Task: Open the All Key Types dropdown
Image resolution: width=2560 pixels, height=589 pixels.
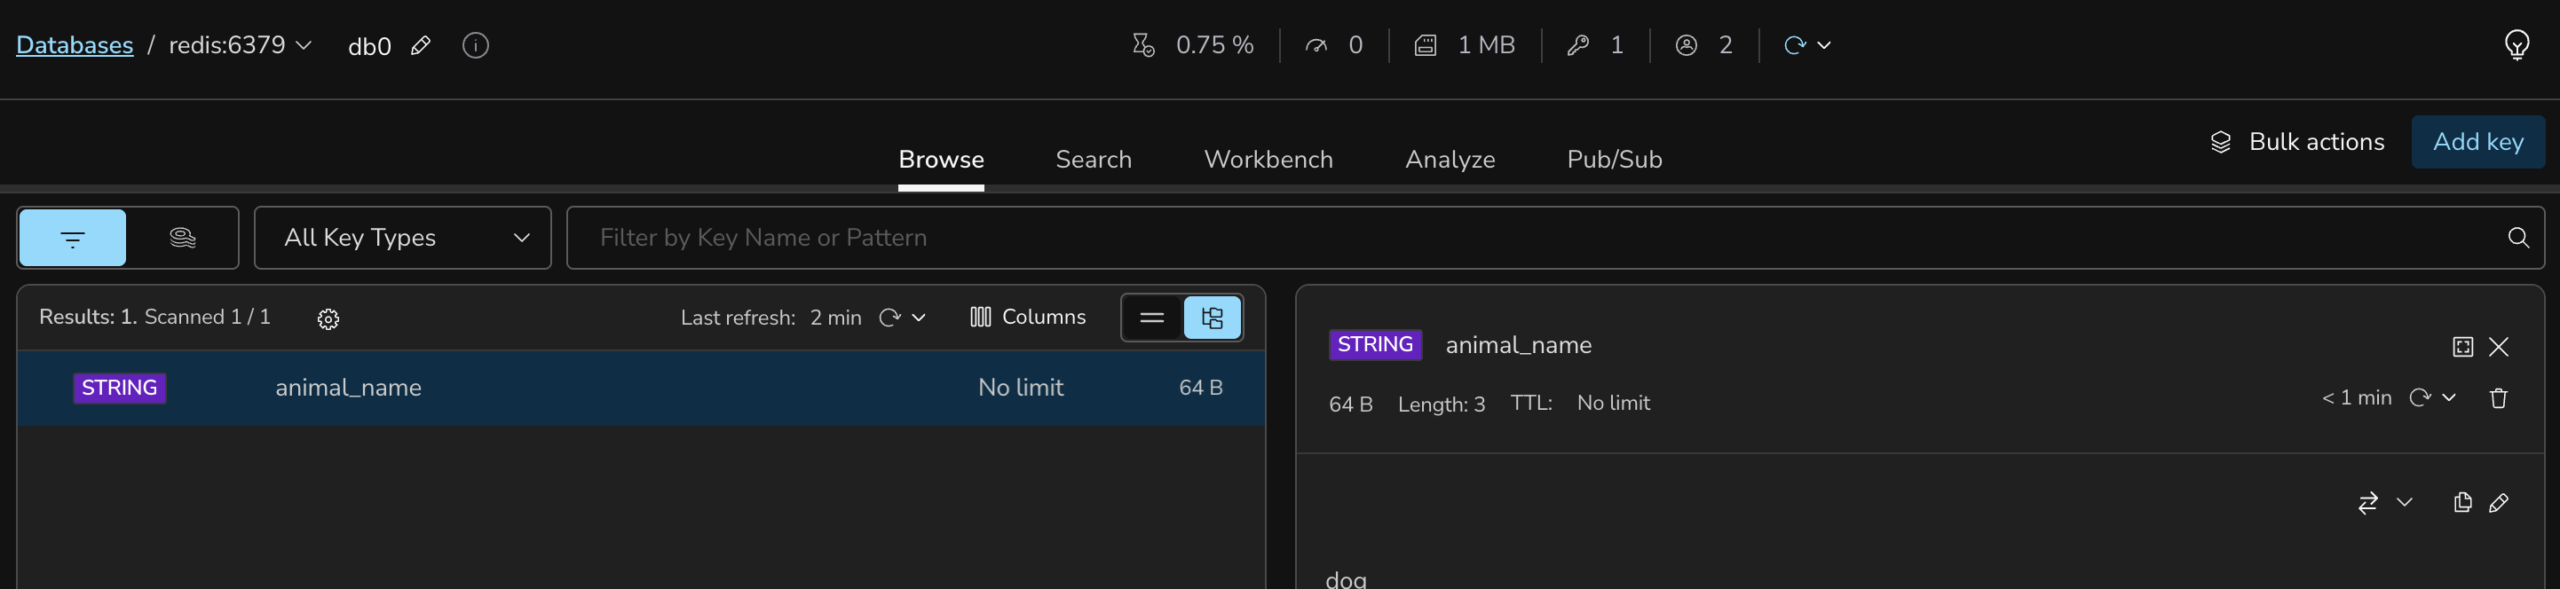Action: (403, 238)
